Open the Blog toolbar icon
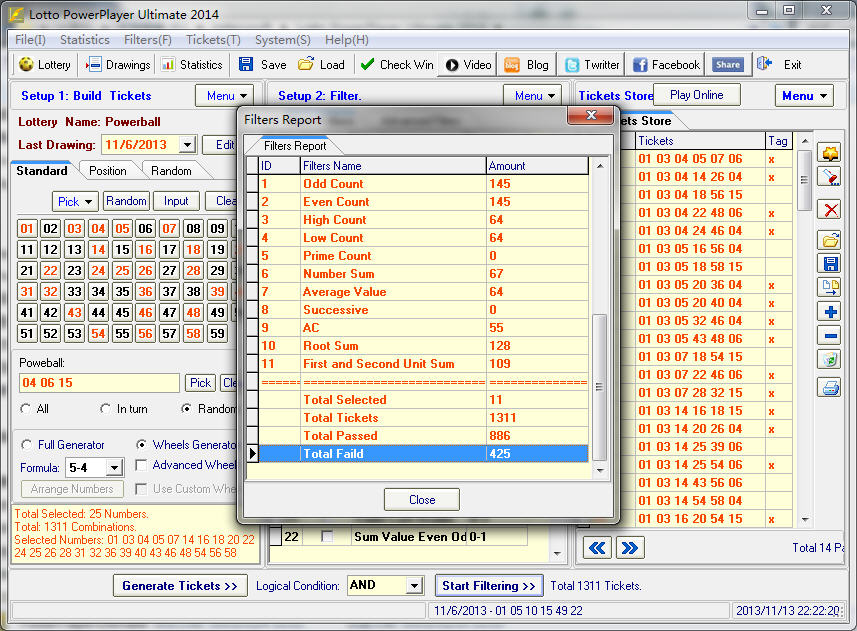Image resolution: width=857 pixels, height=631 pixels. point(512,65)
